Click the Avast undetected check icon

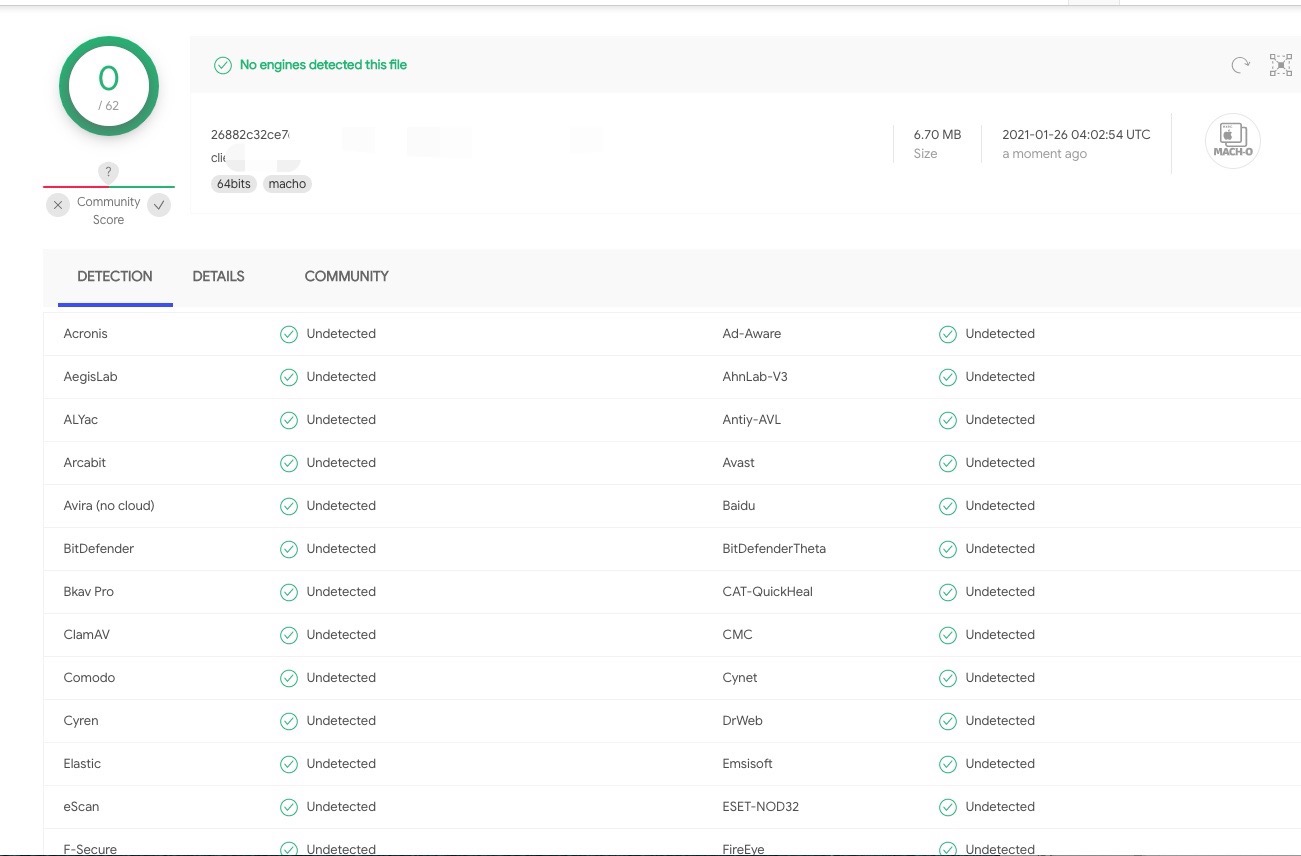click(x=948, y=463)
